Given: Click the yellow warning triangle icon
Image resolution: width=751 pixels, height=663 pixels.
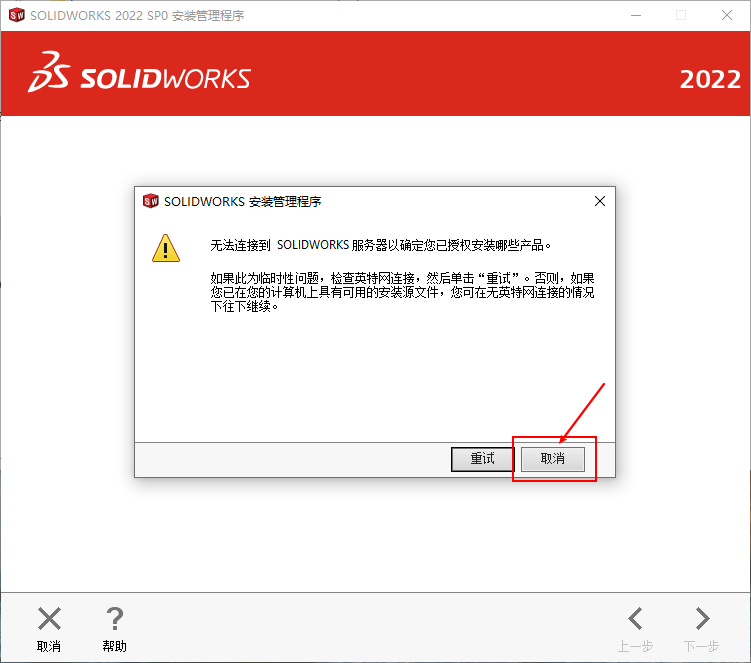Looking at the screenshot, I should [166, 248].
